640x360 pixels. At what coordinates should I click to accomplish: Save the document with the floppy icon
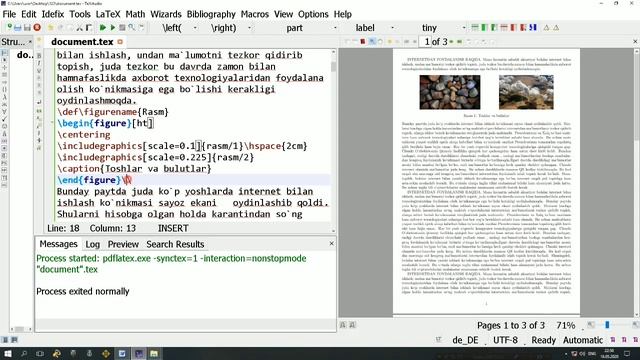pos(27,28)
